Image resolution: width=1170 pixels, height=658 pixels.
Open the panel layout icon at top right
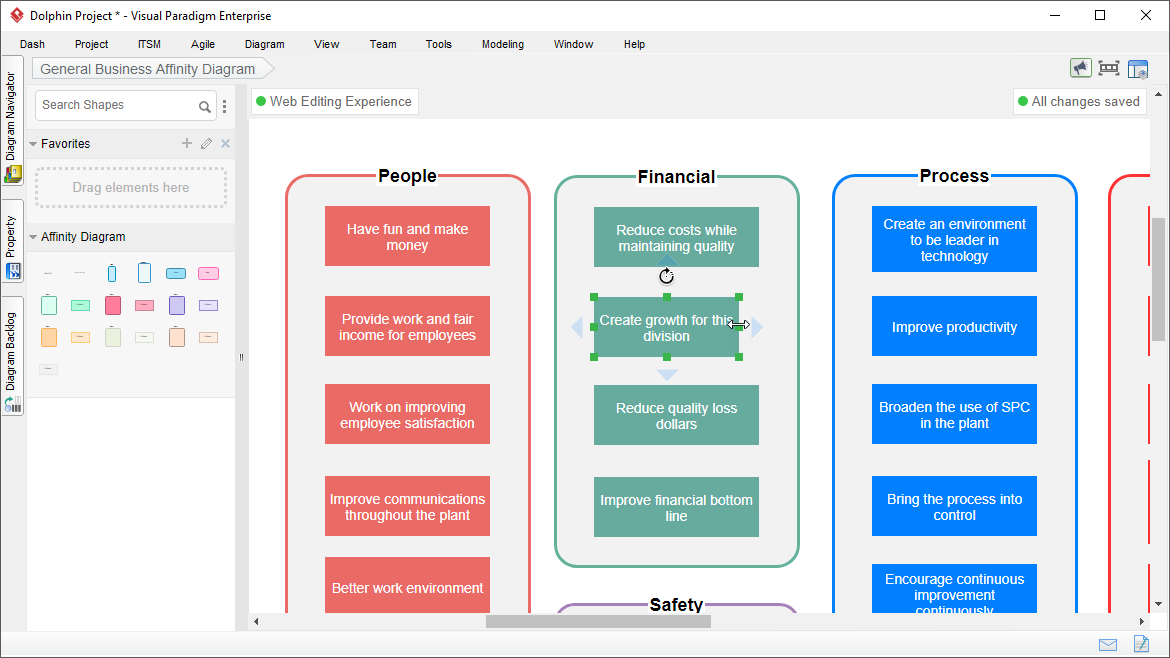point(1138,69)
